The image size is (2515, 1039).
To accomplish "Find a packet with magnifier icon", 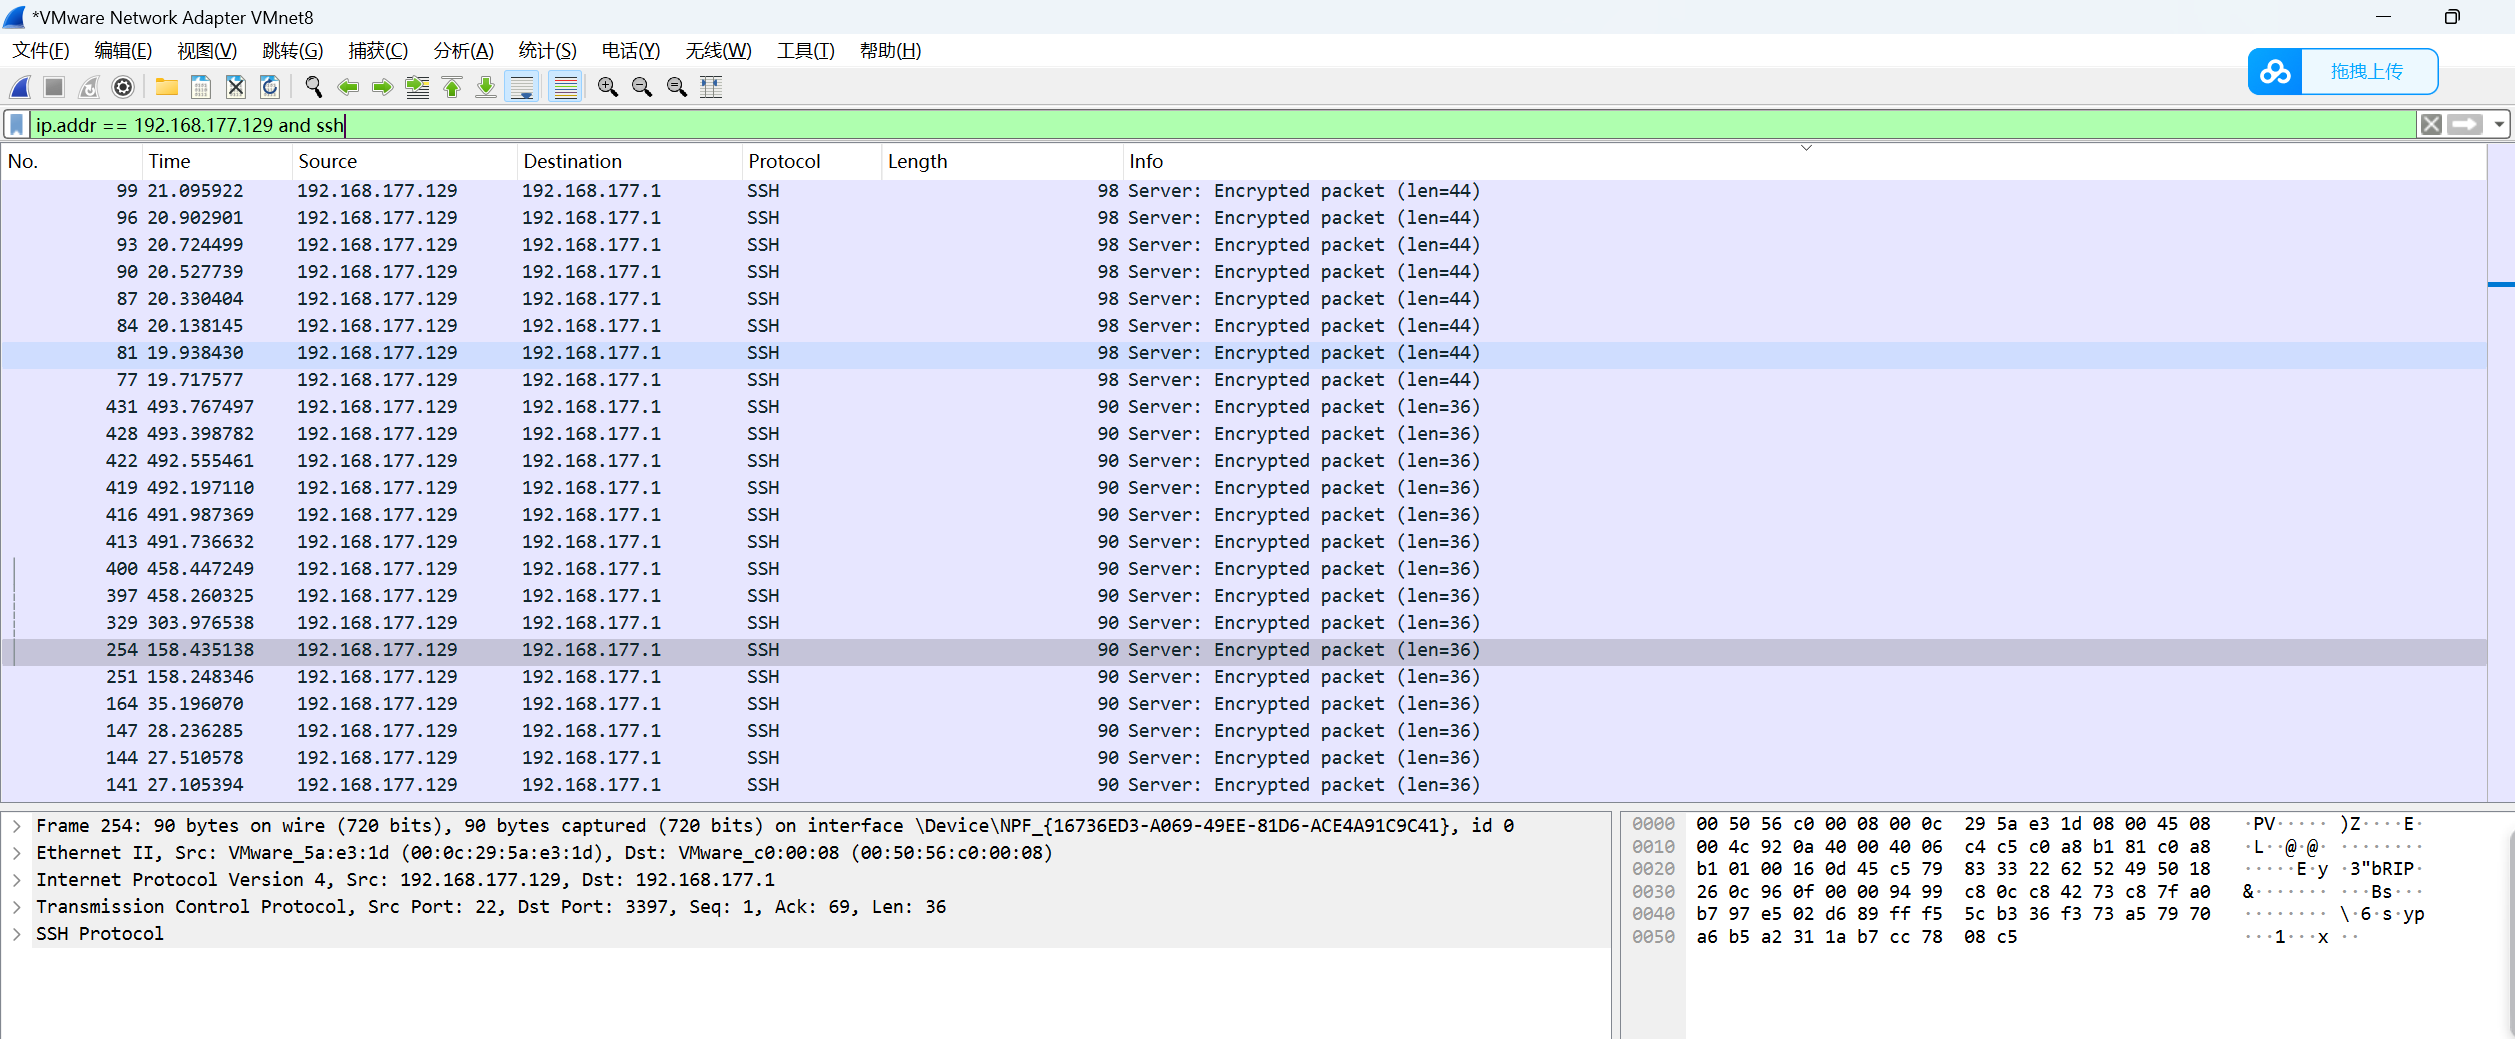I will coord(314,87).
